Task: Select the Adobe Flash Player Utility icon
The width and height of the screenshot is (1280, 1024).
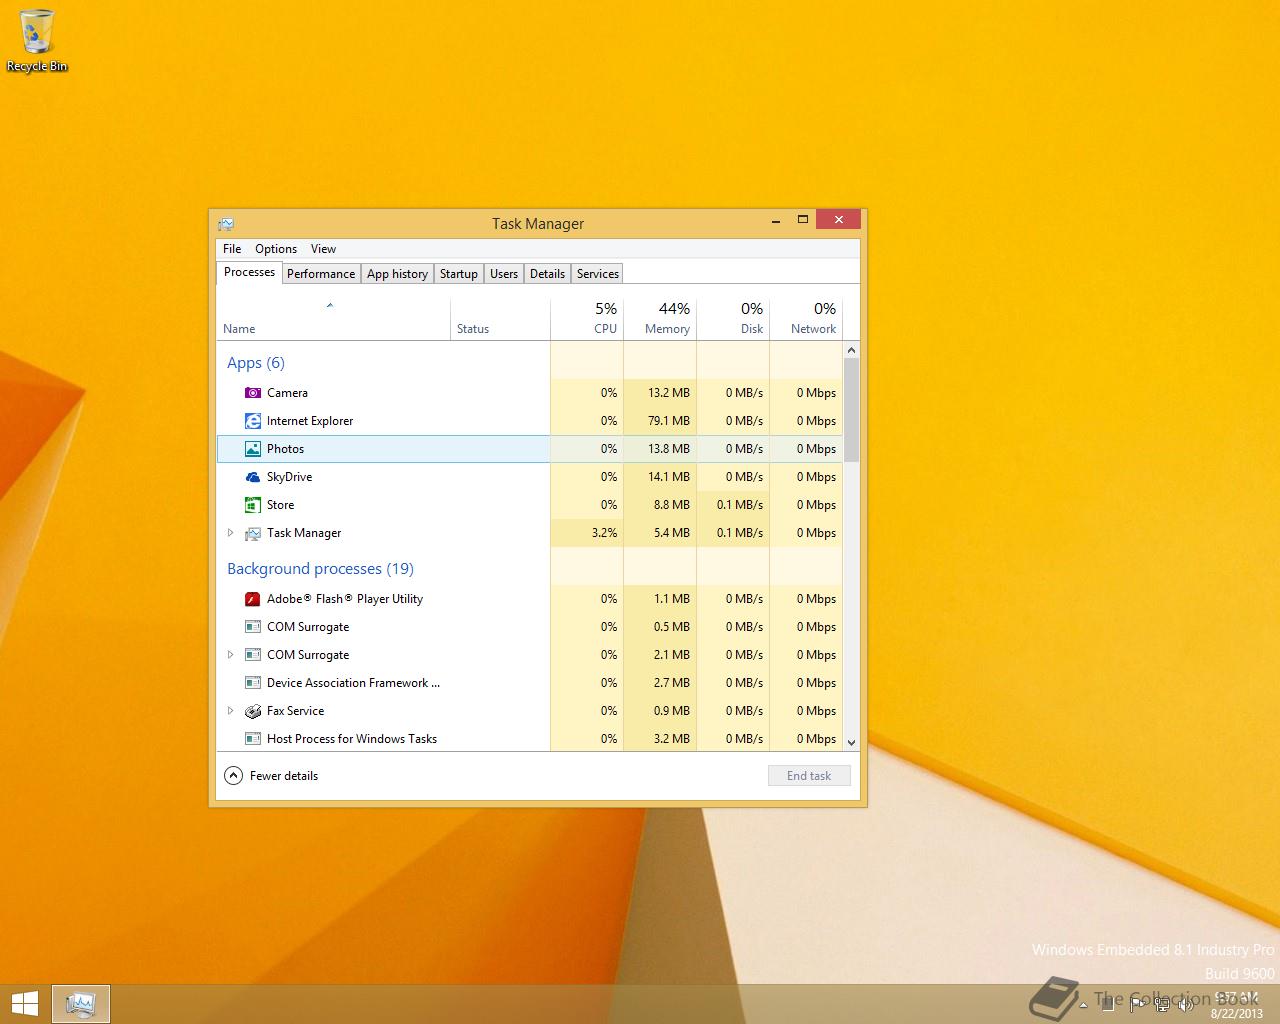Action: tap(253, 599)
